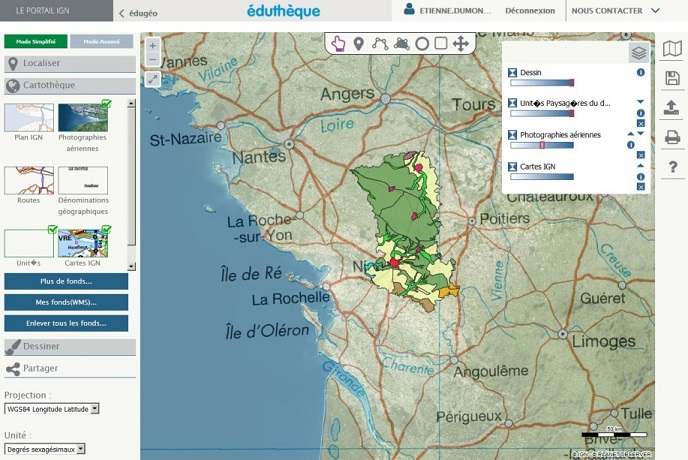This screenshot has width=688, height=460.
Task: Select the move arrows tool
Action: (461, 44)
